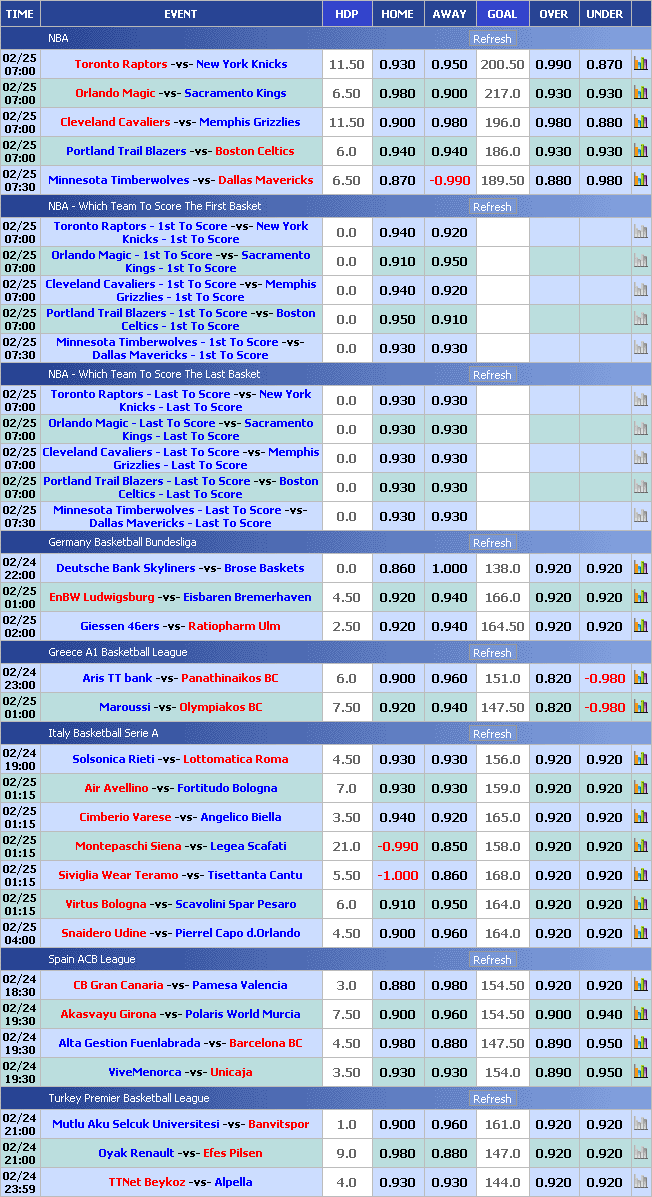The height and width of the screenshot is (1197, 652).
Task: Show statistics chart for Montepaschi Siena vs Legea Scafati
Action: [x=640, y=846]
